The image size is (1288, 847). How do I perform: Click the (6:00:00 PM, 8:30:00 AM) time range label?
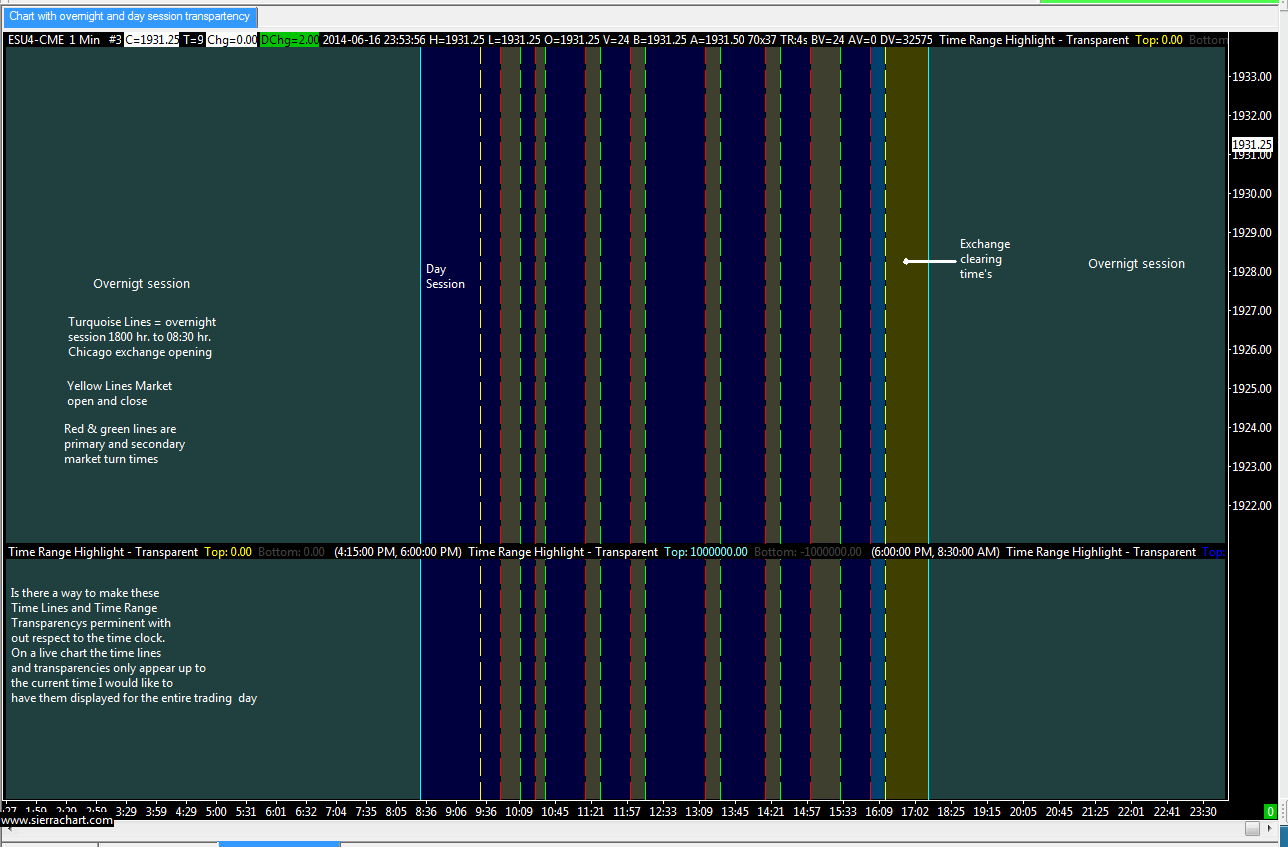pyautogui.click(x=935, y=552)
